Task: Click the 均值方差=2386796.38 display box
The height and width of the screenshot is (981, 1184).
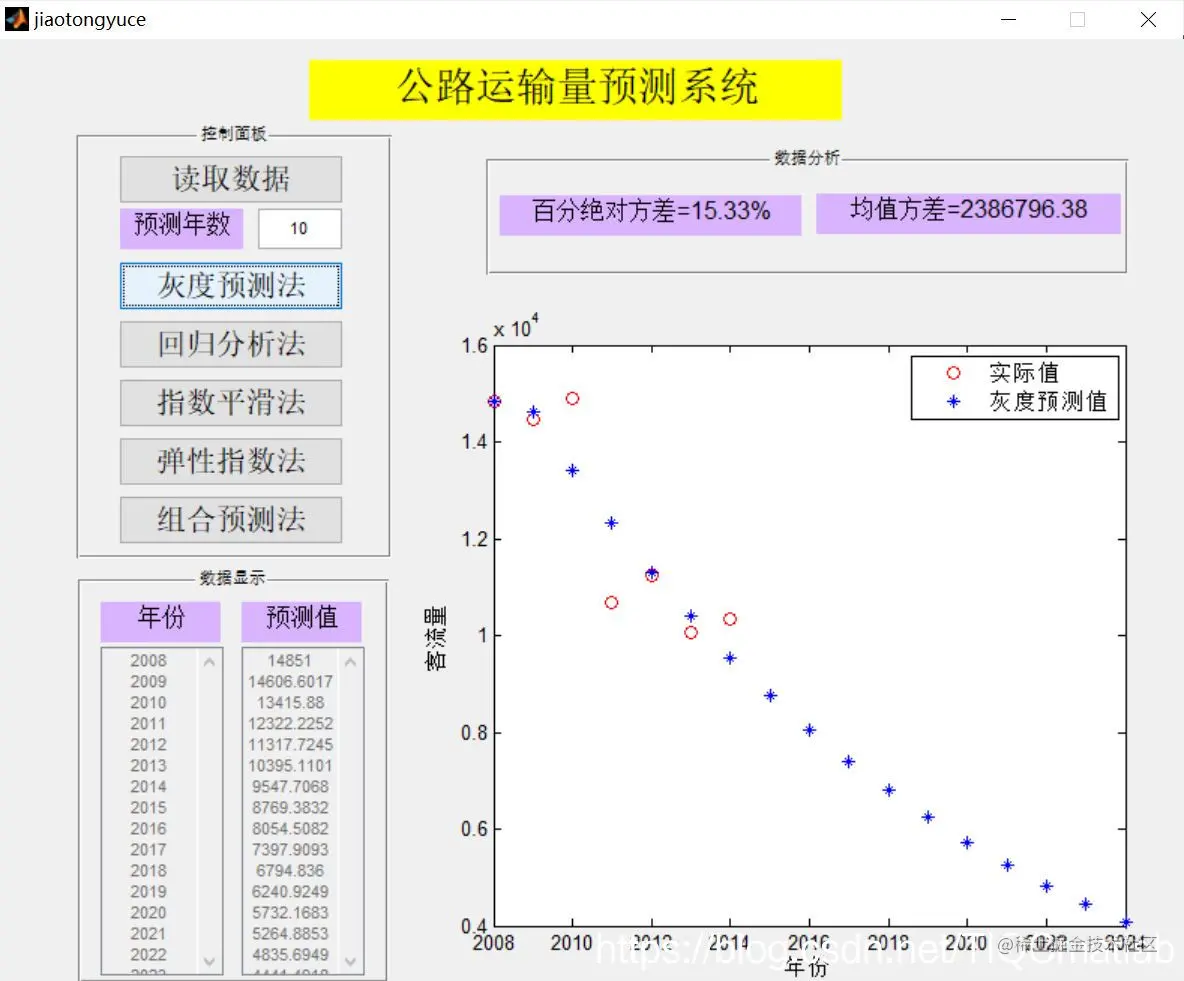Action: coord(967,215)
